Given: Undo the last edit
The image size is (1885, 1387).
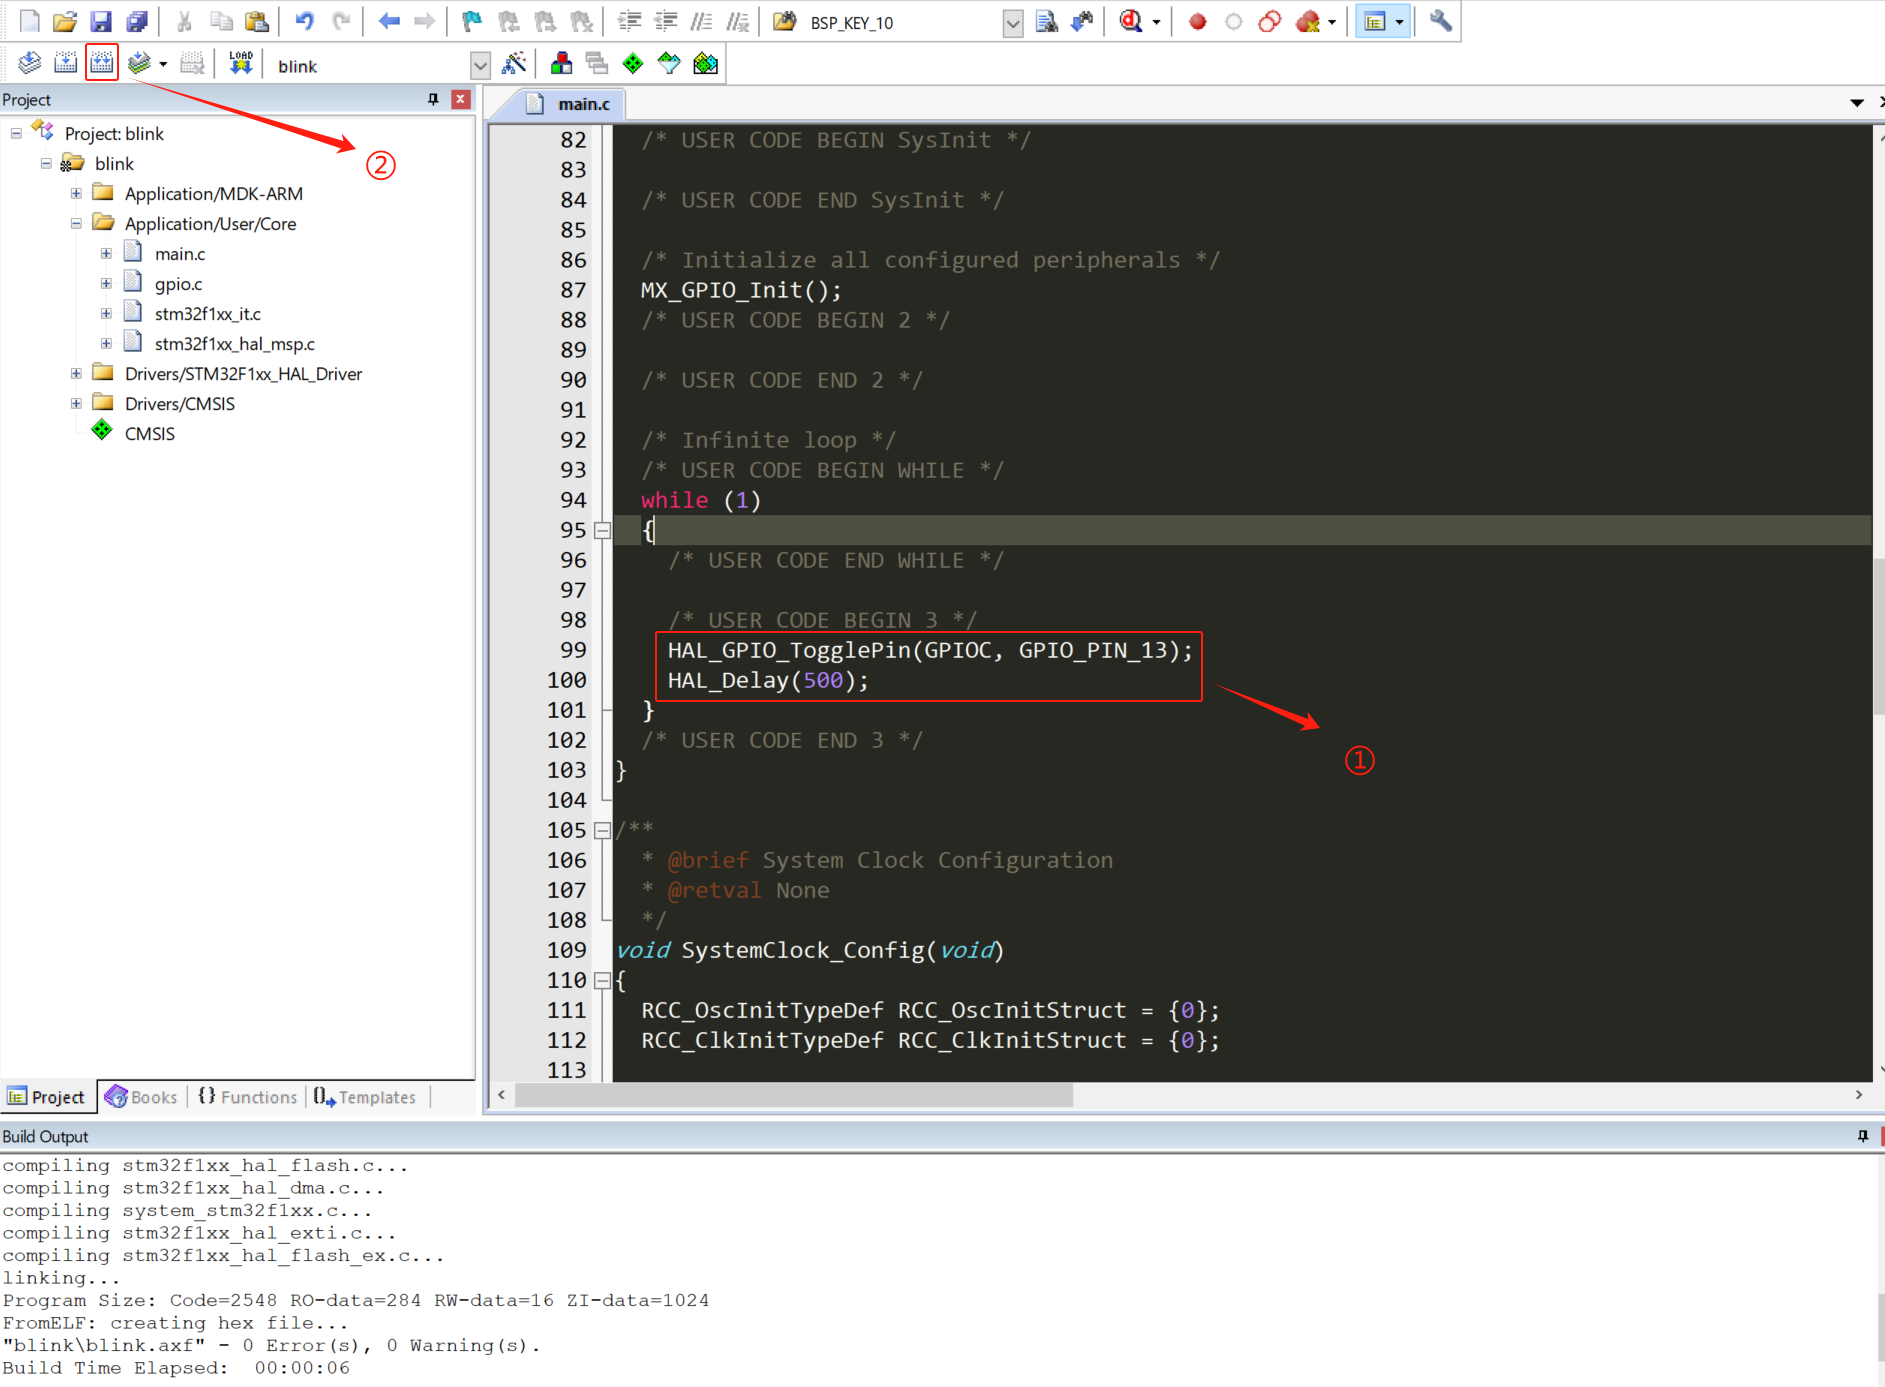Looking at the screenshot, I should pyautogui.click(x=305, y=21).
